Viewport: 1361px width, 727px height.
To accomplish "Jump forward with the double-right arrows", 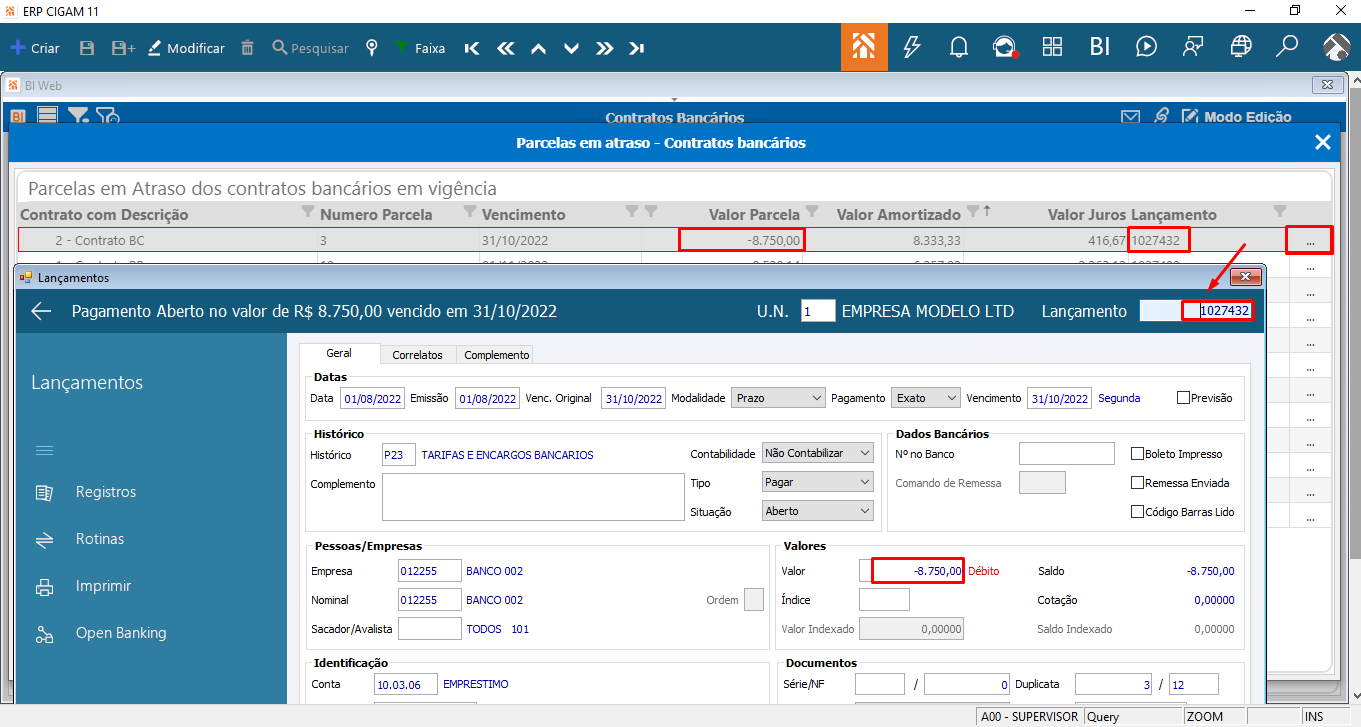I will coord(604,48).
